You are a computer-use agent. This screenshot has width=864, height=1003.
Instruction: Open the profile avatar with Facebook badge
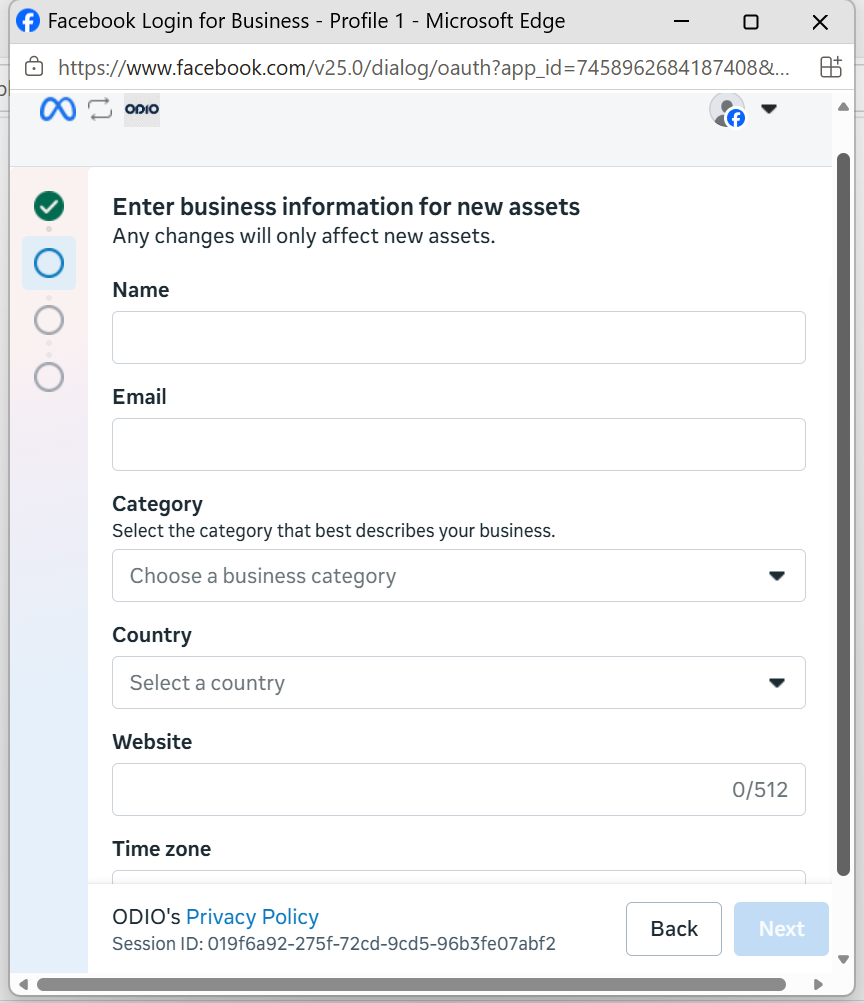(728, 110)
